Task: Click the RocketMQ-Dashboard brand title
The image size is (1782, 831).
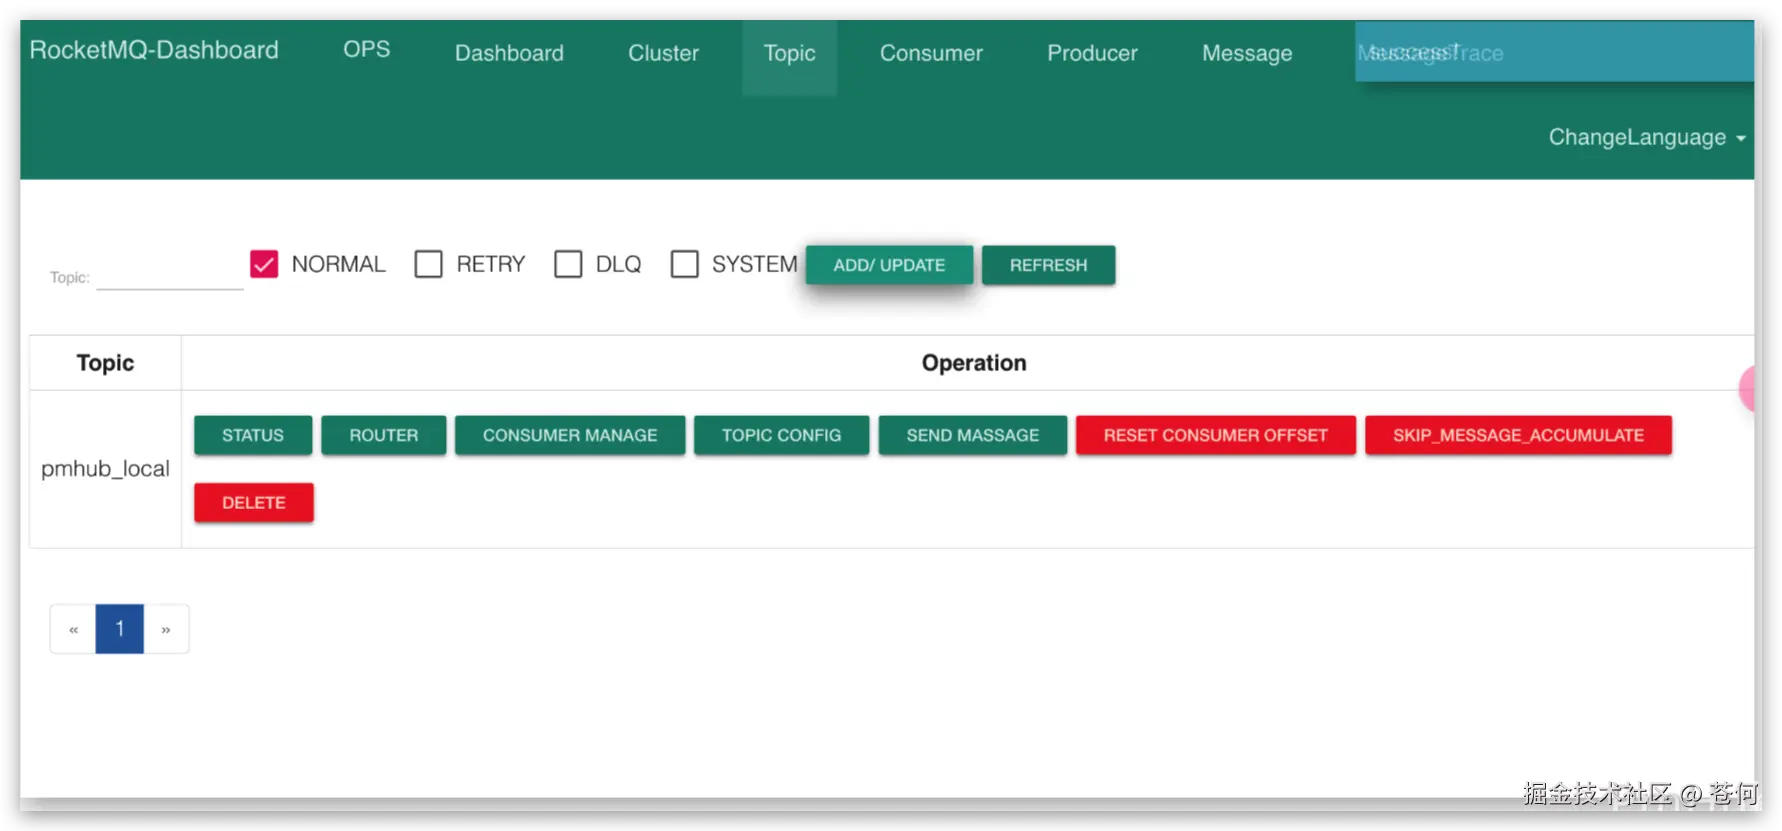Action: [x=154, y=50]
